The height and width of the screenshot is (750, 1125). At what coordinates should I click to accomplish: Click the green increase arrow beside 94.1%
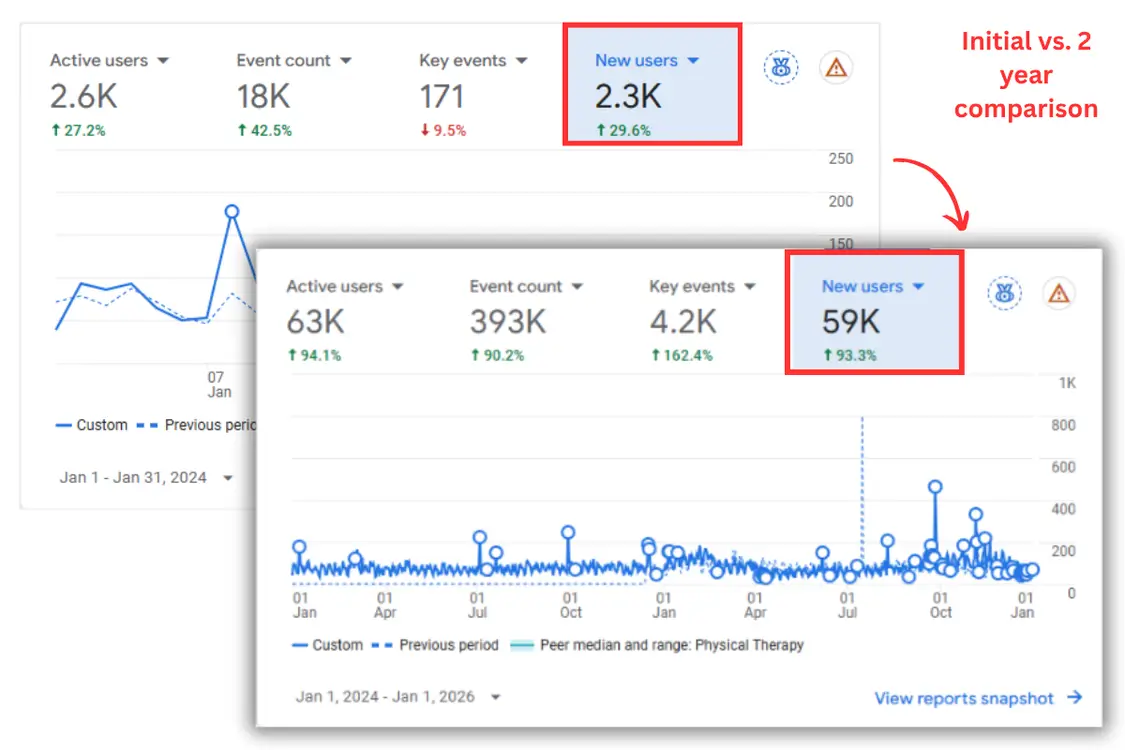(x=291, y=356)
